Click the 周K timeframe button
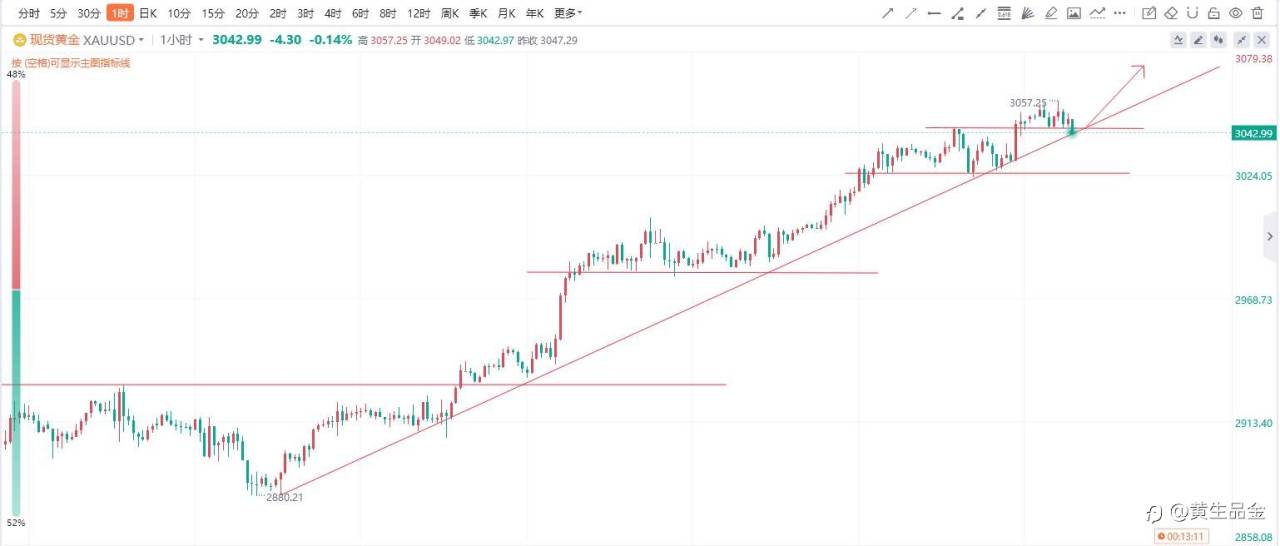This screenshot has width=1280, height=546. (x=450, y=13)
